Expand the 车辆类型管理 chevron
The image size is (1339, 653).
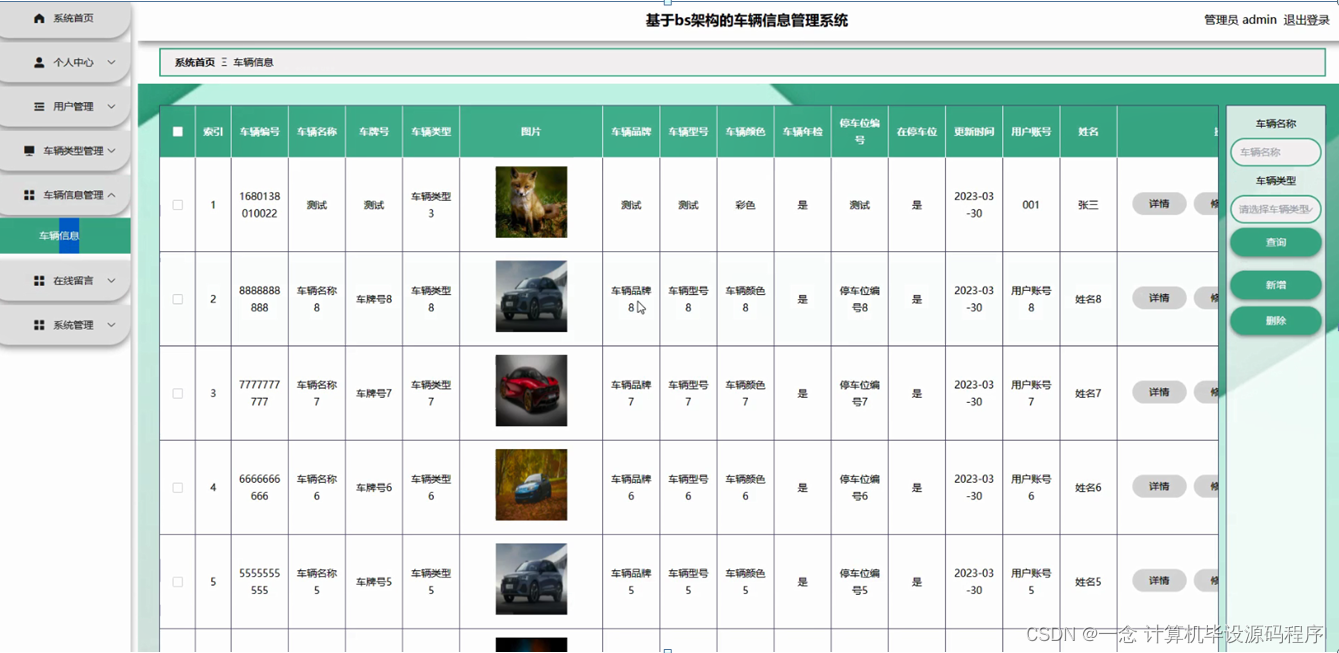tap(111, 151)
